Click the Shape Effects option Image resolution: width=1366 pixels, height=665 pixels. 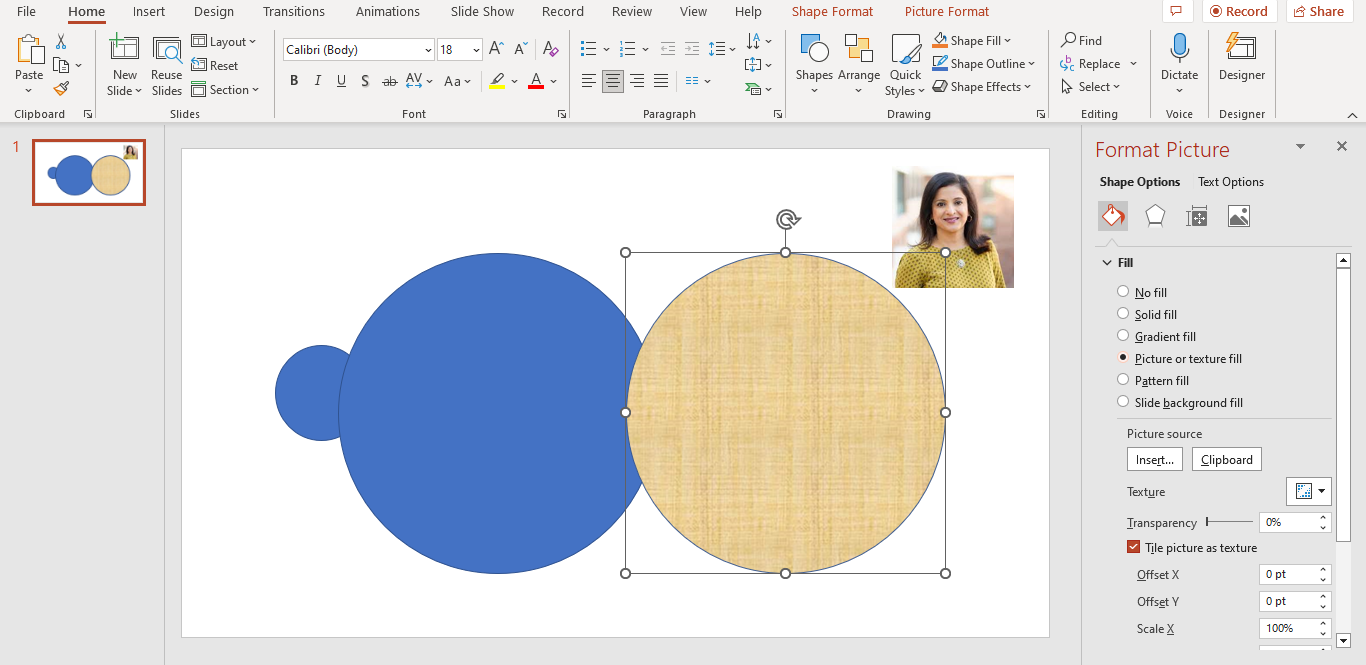click(x=983, y=86)
